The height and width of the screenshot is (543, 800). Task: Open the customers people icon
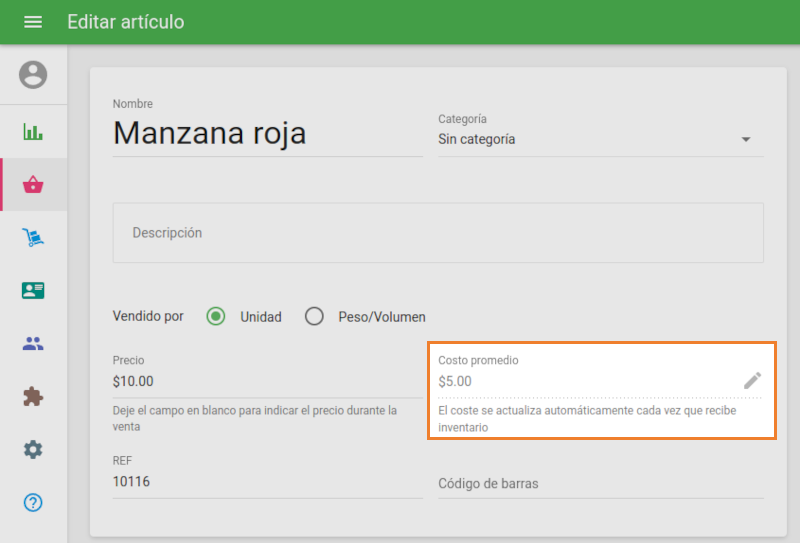pyautogui.click(x=33, y=344)
